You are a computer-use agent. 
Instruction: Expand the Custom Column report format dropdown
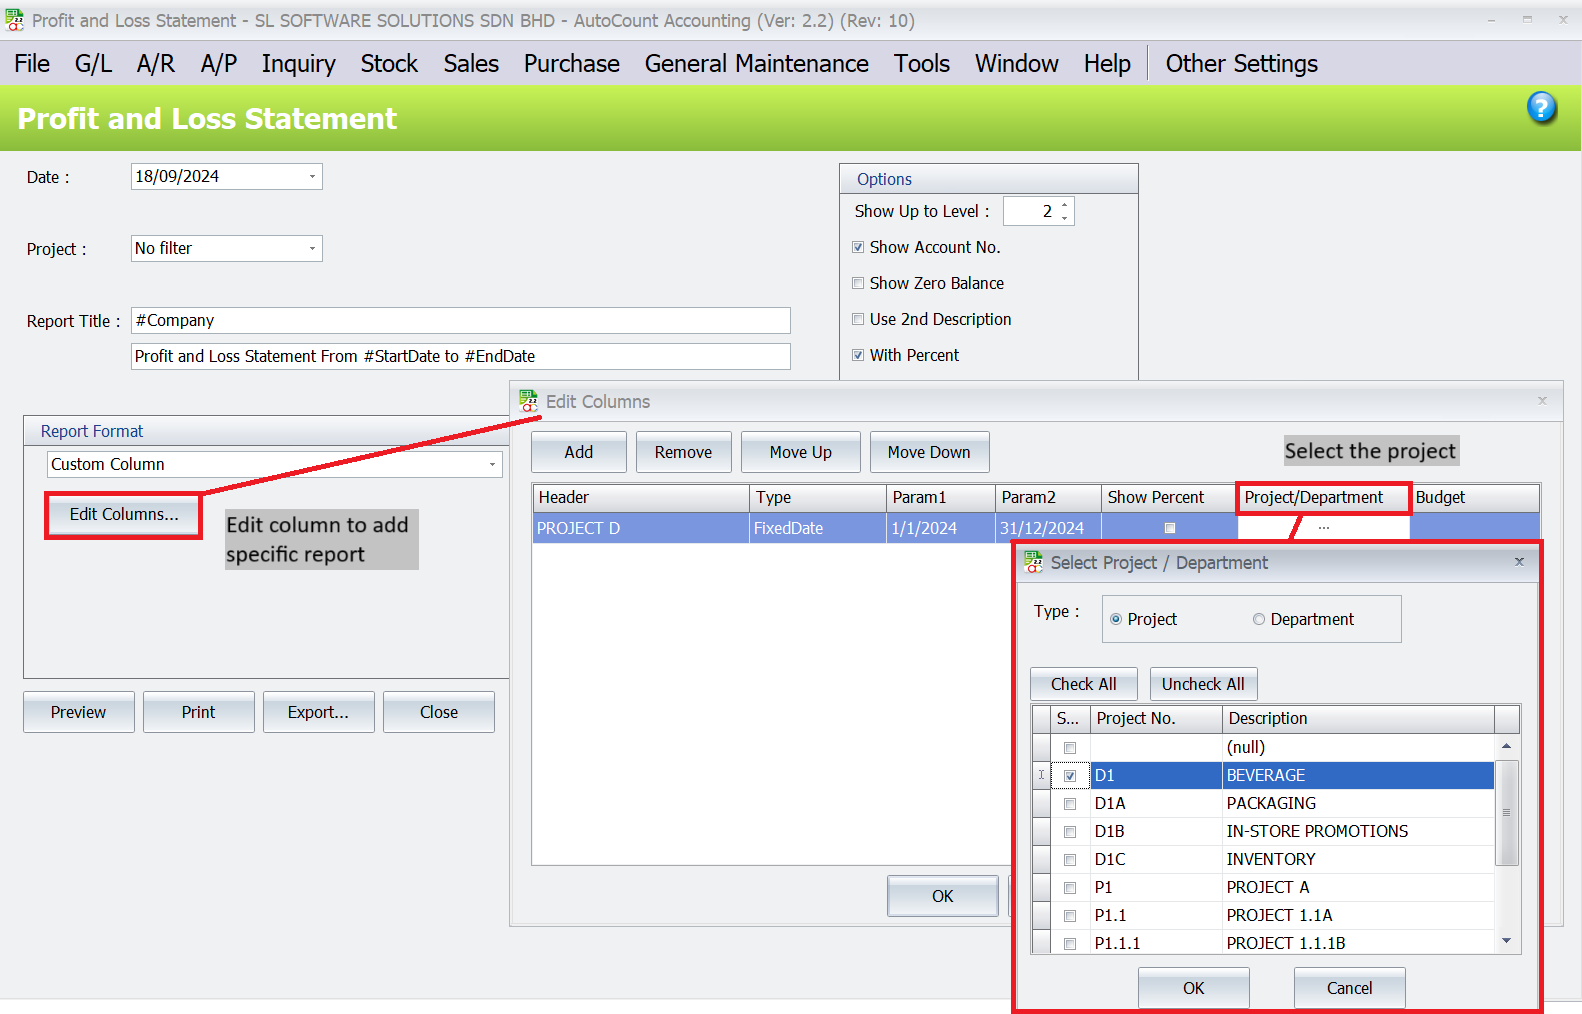coord(492,465)
